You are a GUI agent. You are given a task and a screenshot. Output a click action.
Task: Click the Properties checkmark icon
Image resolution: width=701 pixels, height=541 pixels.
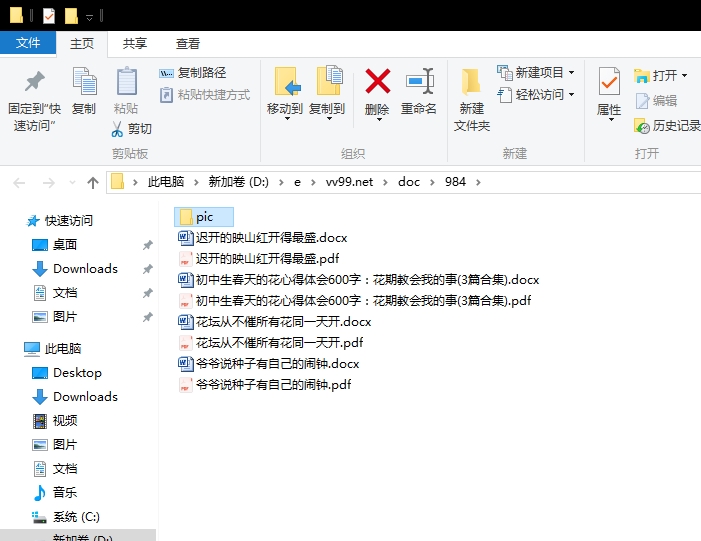609,81
